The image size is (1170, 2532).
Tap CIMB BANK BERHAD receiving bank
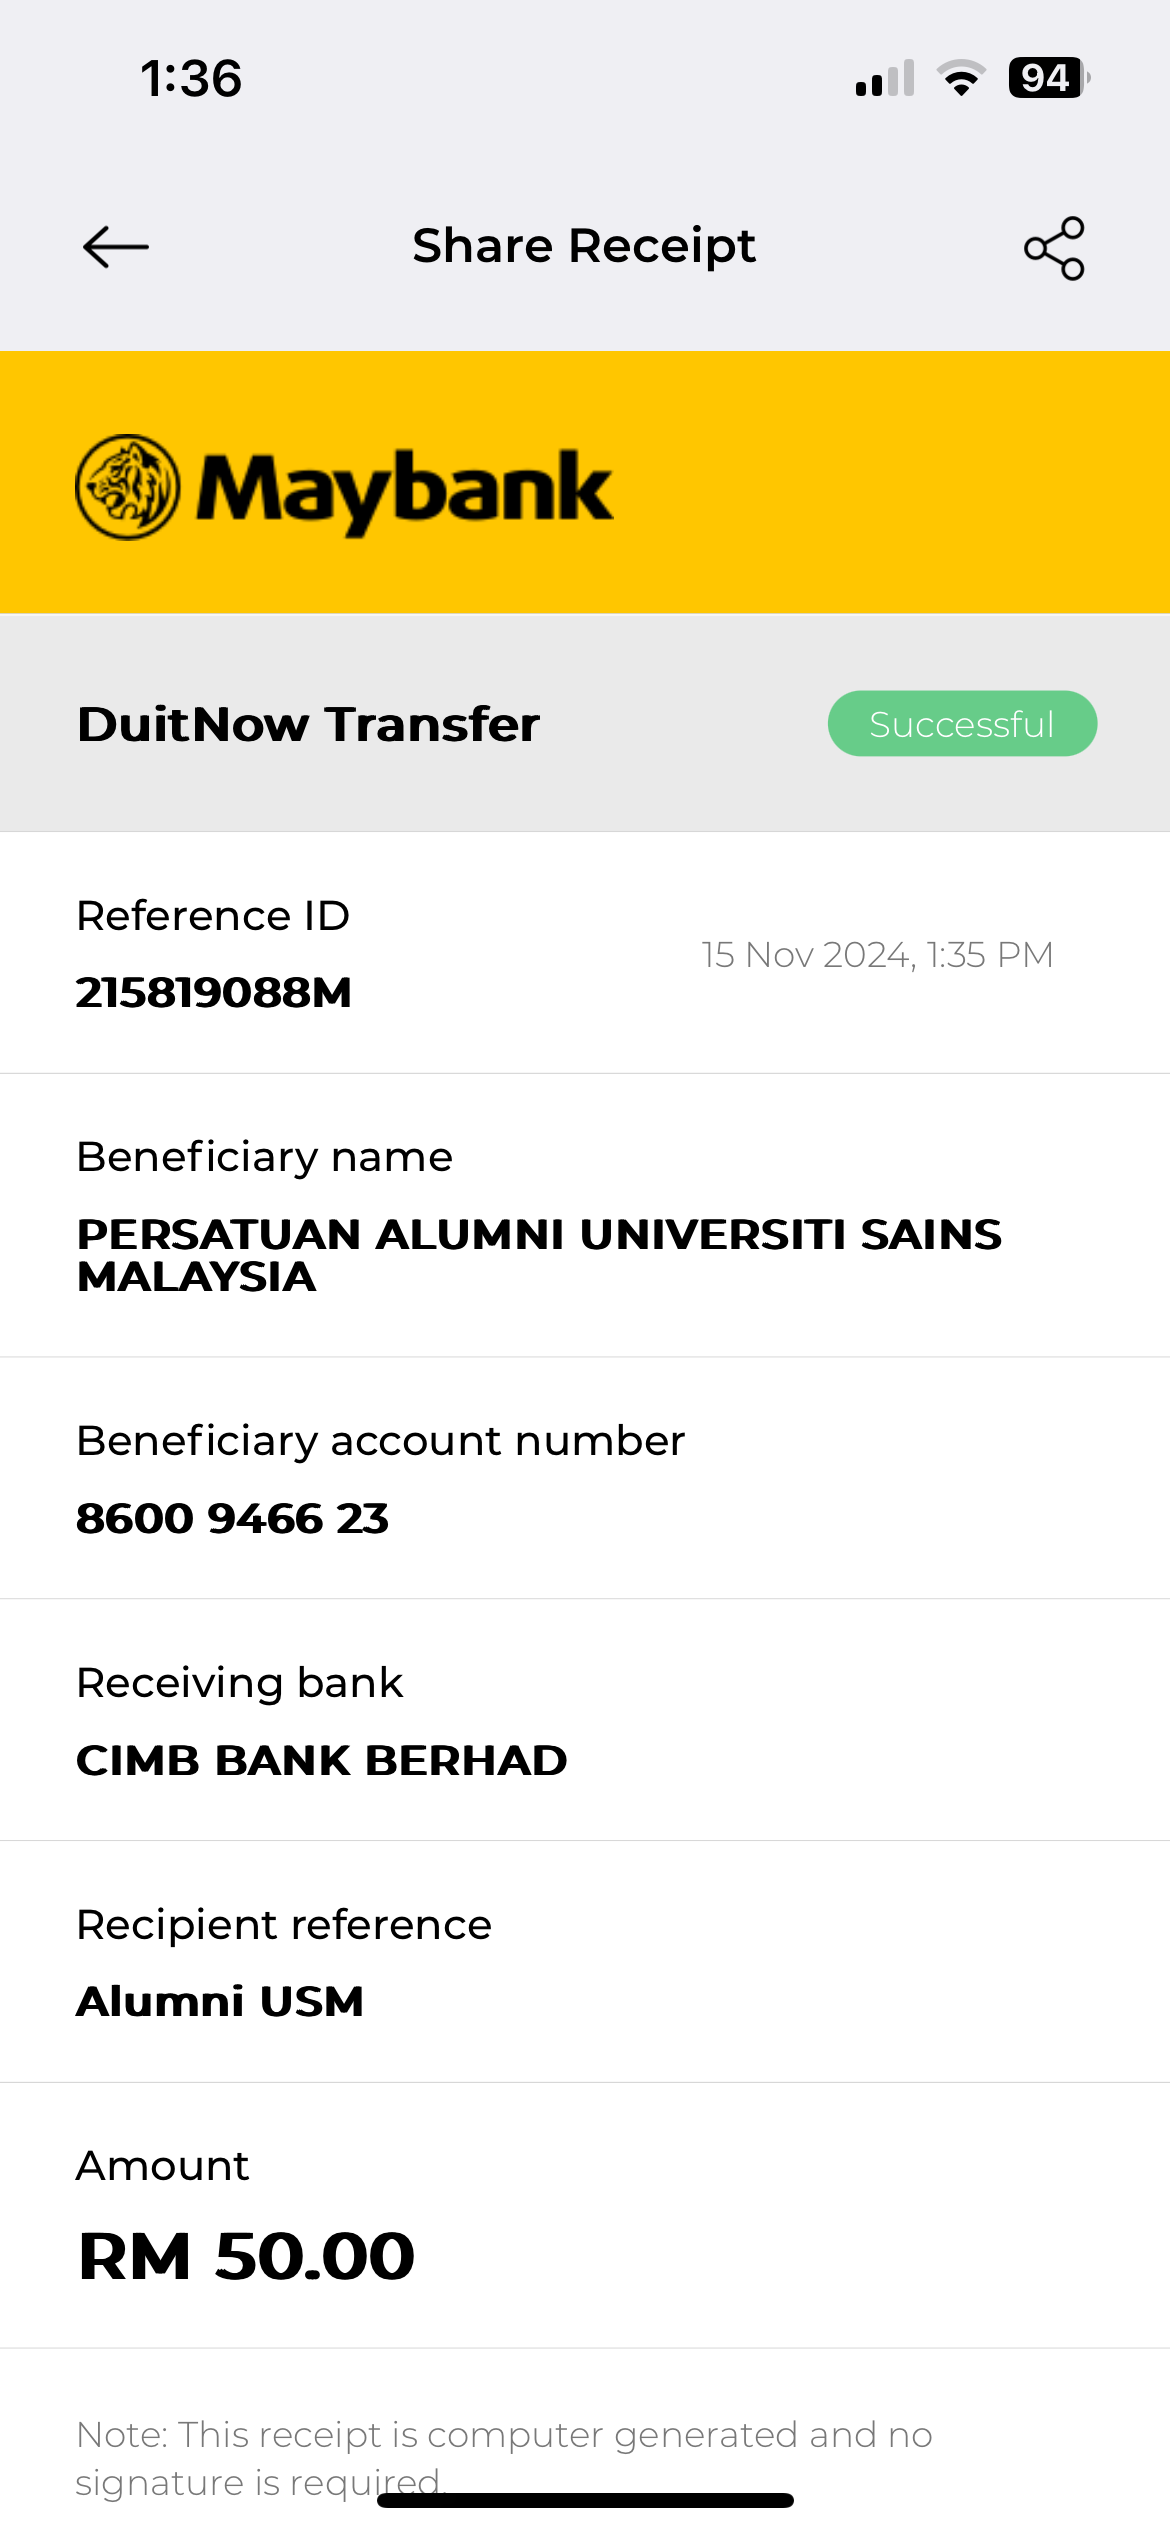322,1760
